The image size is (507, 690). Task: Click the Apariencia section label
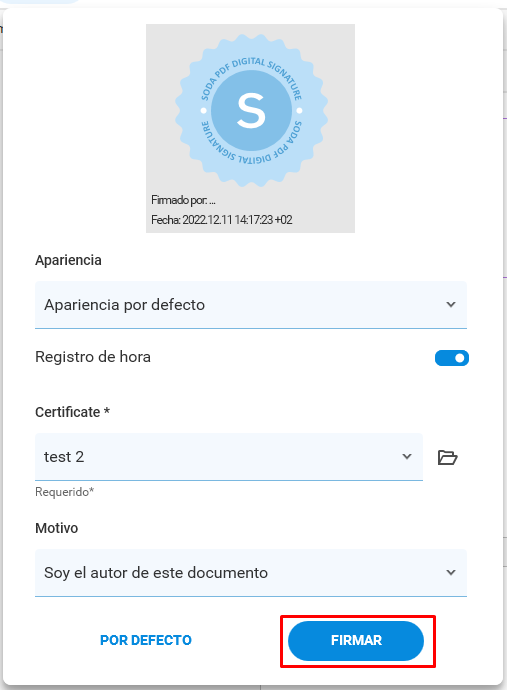[x=68, y=260]
